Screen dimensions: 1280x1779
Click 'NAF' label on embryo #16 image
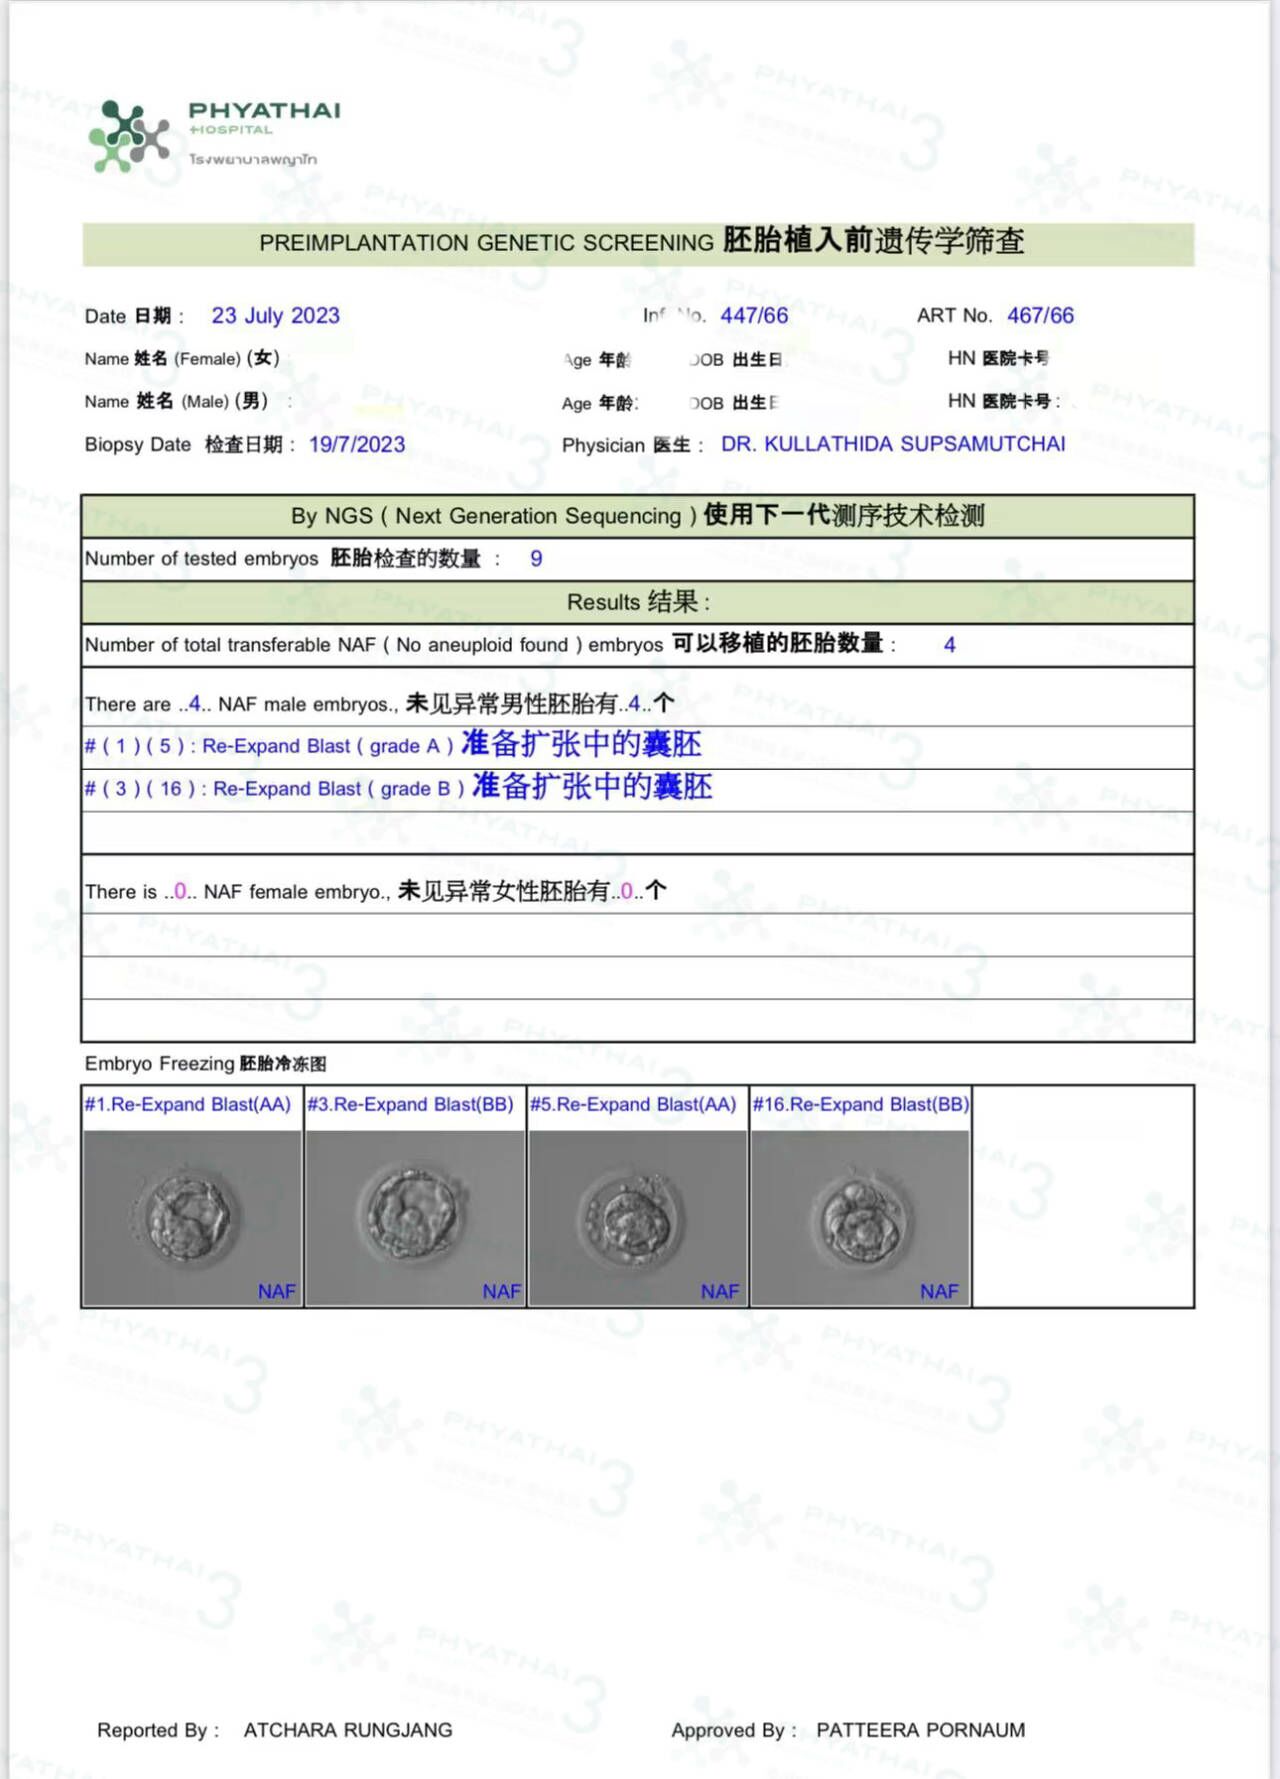[939, 1291]
